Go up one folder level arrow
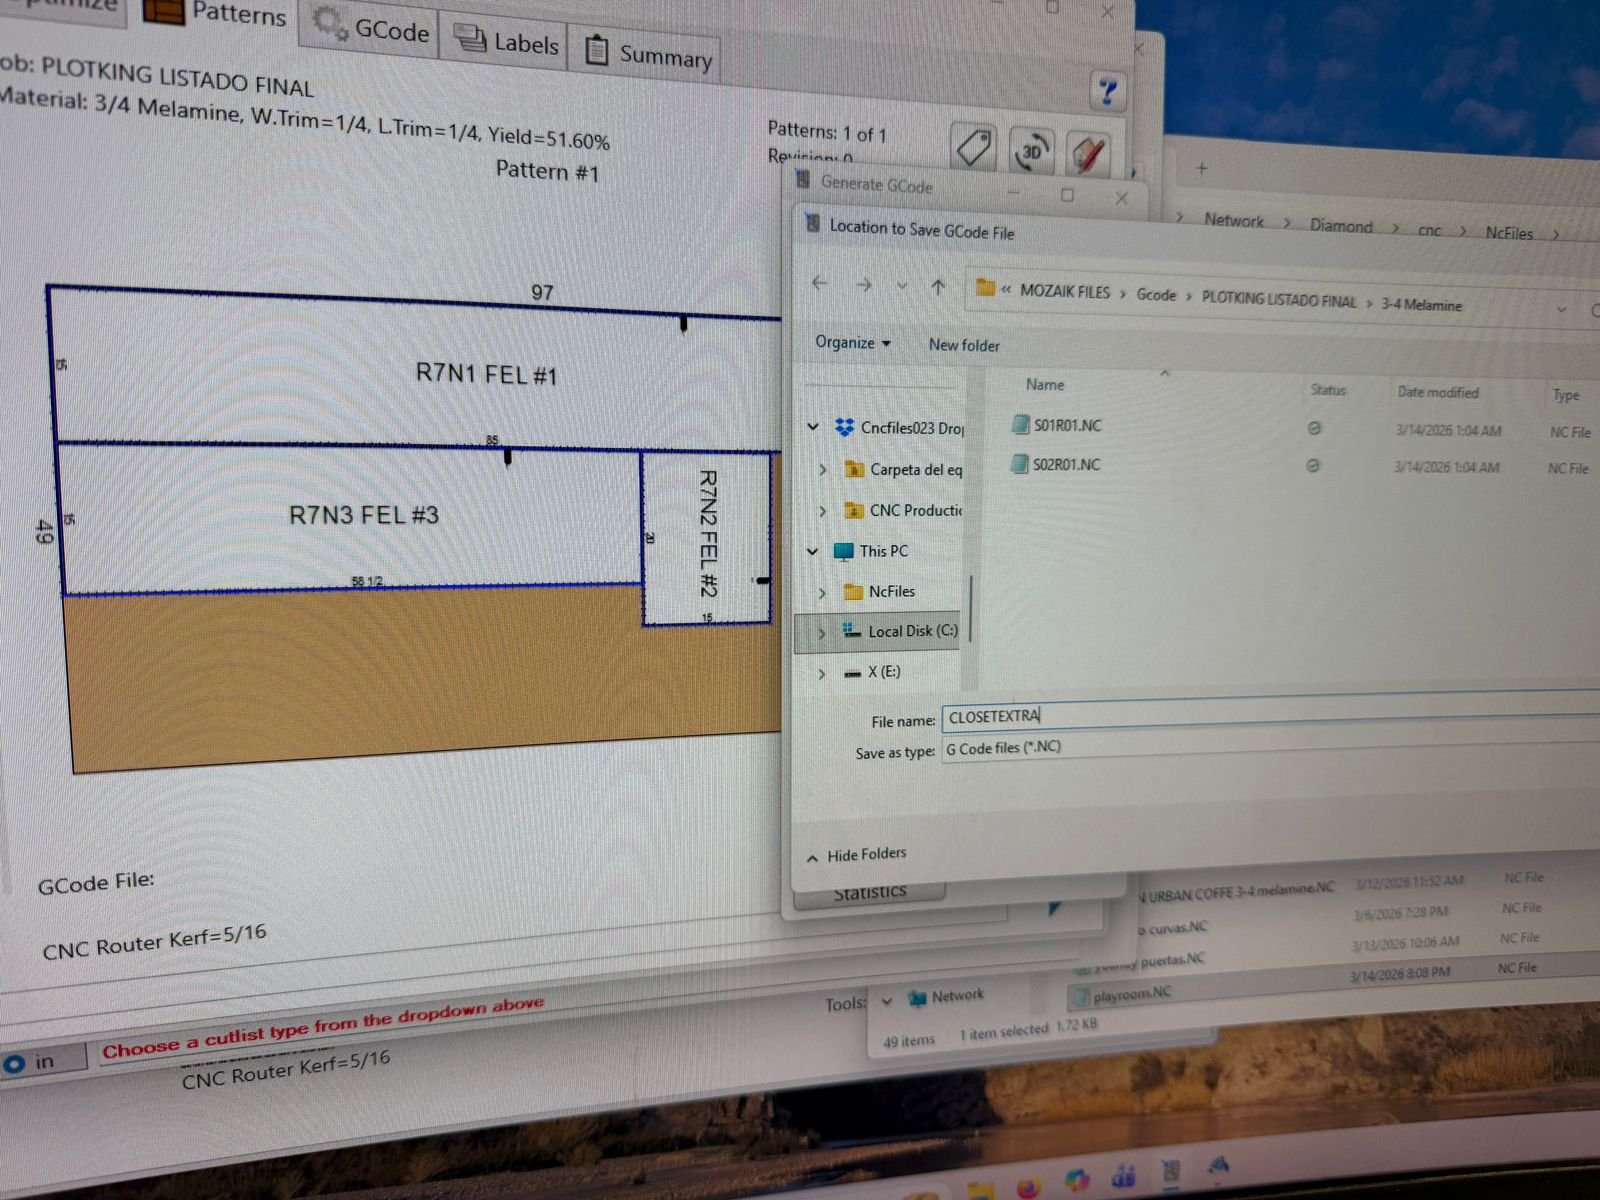 coord(938,287)
